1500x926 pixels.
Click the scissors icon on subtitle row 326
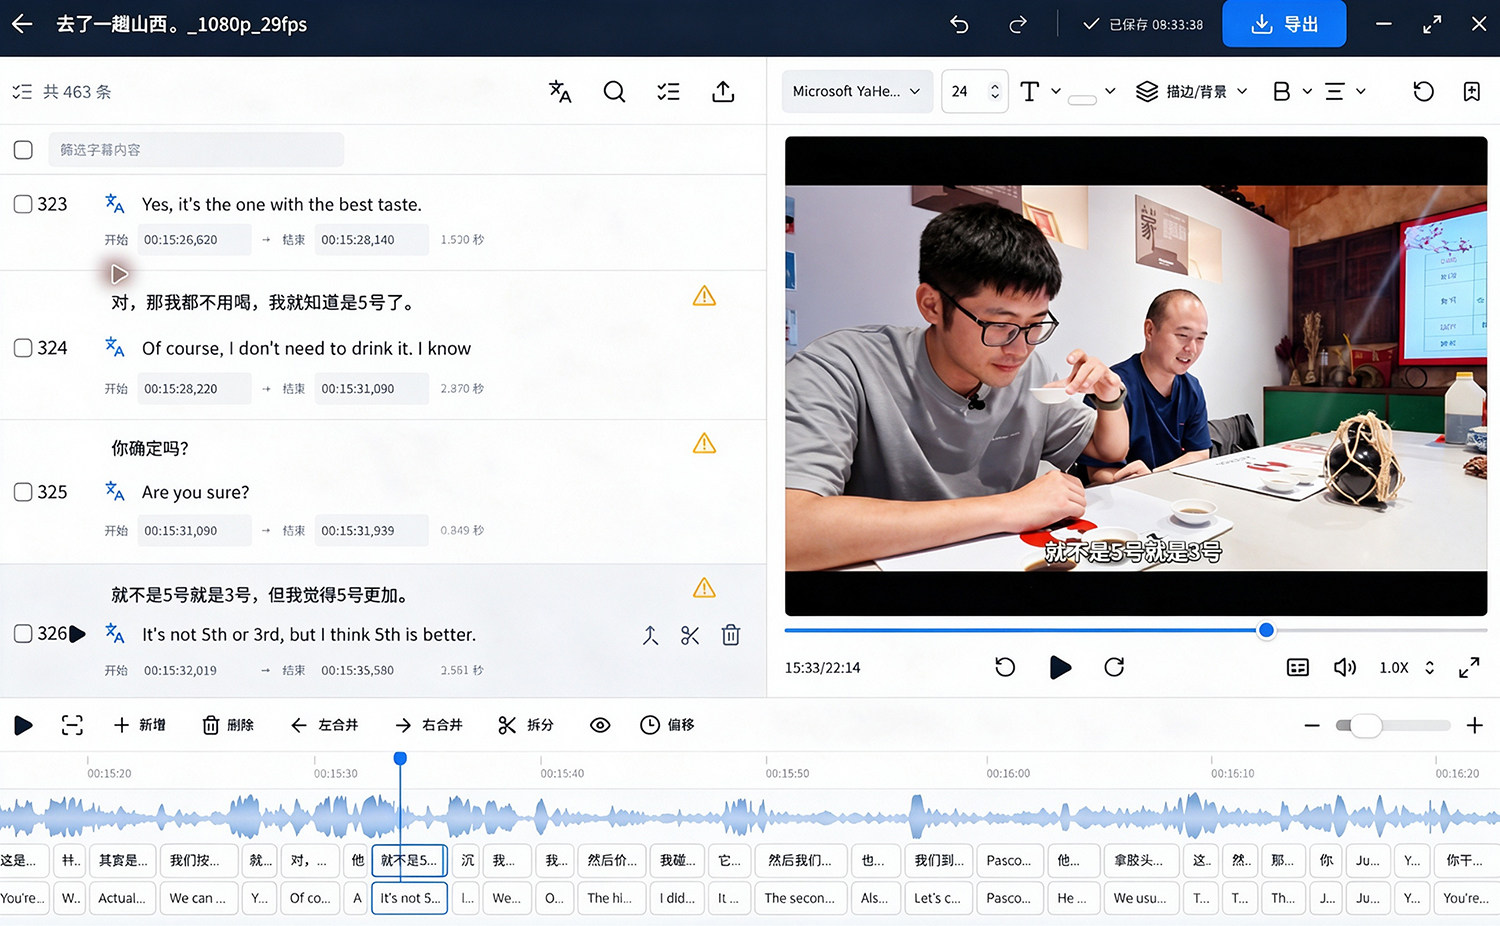[x=690, y=635]
